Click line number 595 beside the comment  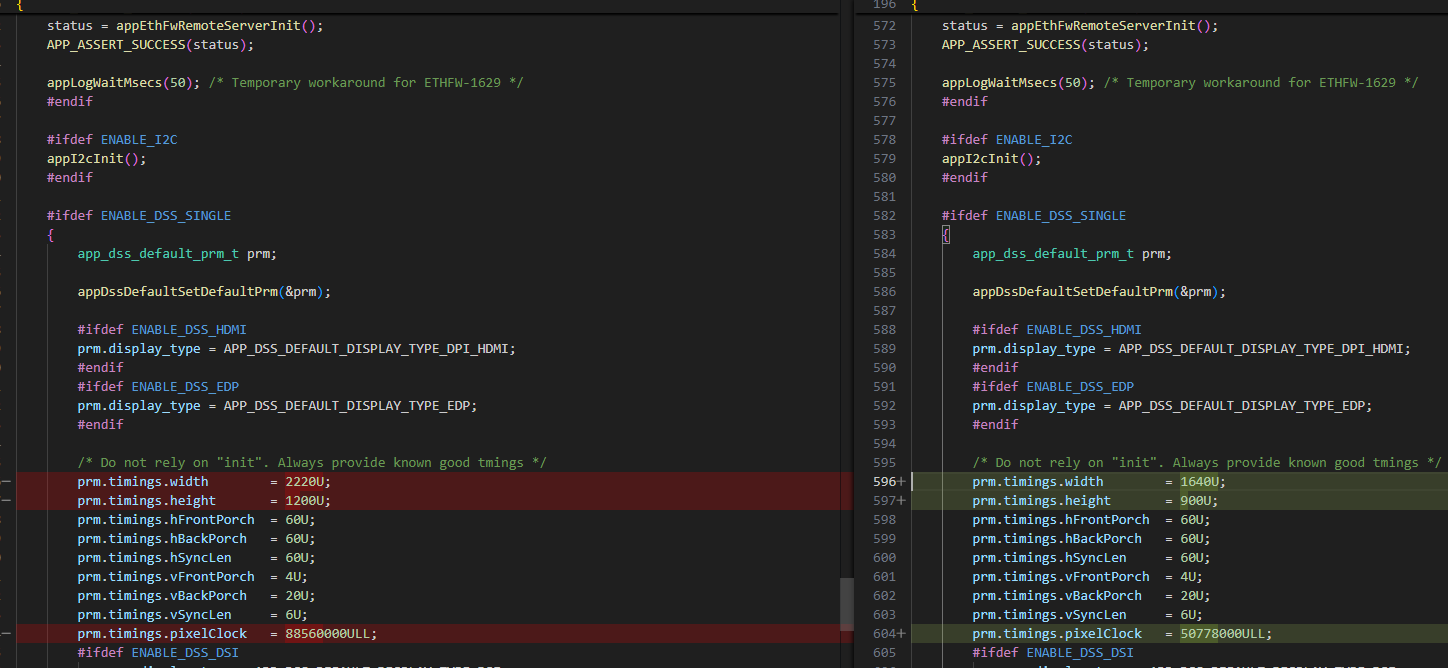(884, 463)
